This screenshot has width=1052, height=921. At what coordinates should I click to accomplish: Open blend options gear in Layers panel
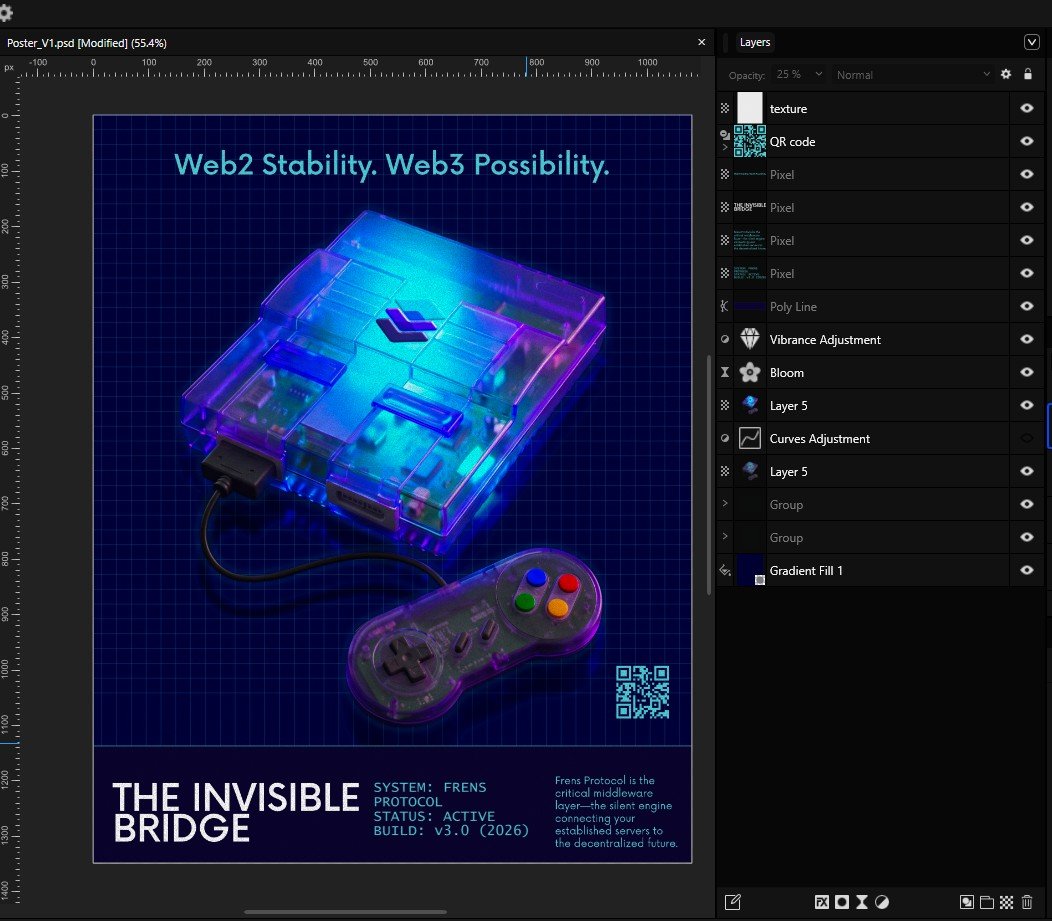point(1006,74)
